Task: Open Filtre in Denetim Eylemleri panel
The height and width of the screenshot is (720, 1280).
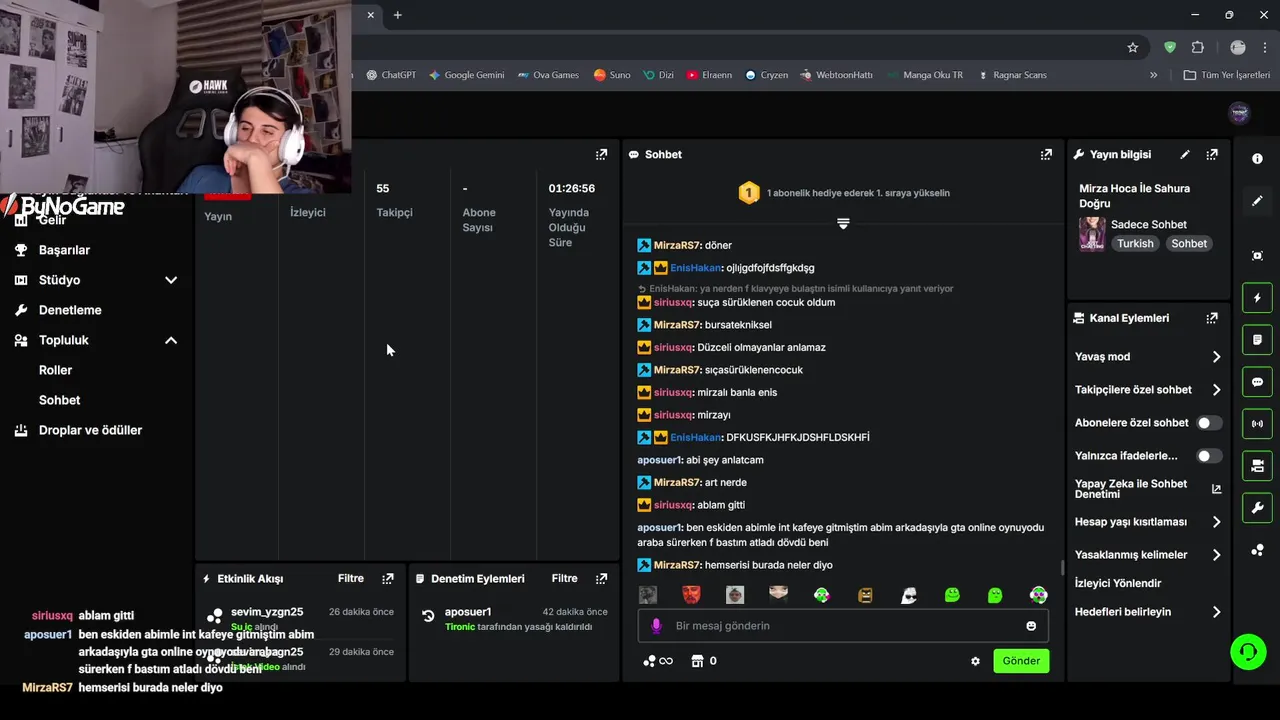Action: click(x=565, y=578)
